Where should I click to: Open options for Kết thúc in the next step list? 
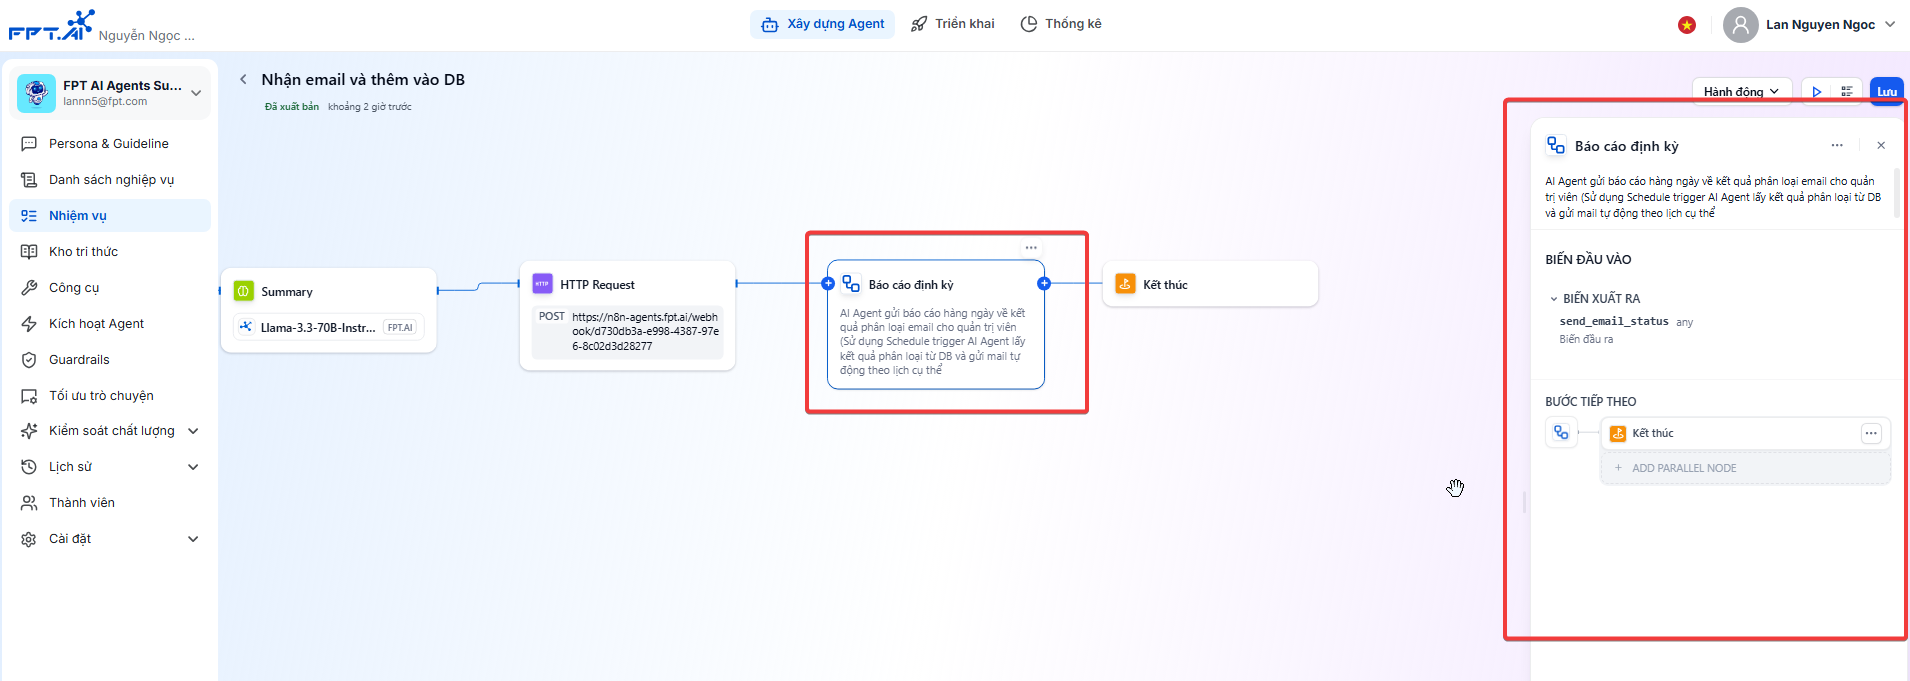[1871, 433]
